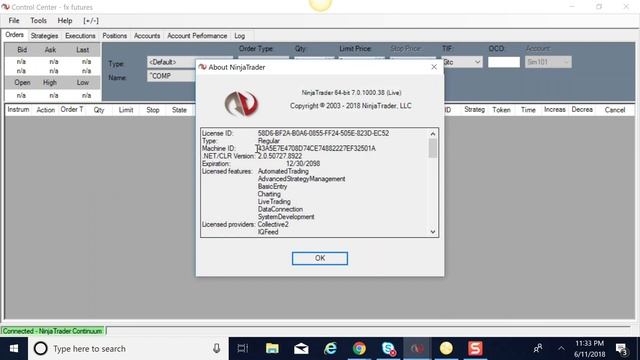
Task: Click the Action column header
Action: [45, 110]
